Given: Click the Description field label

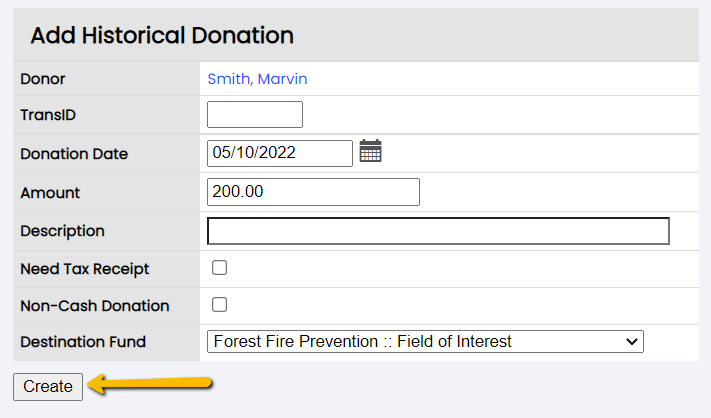Looking at the screenshot, I should pos(63,231).
